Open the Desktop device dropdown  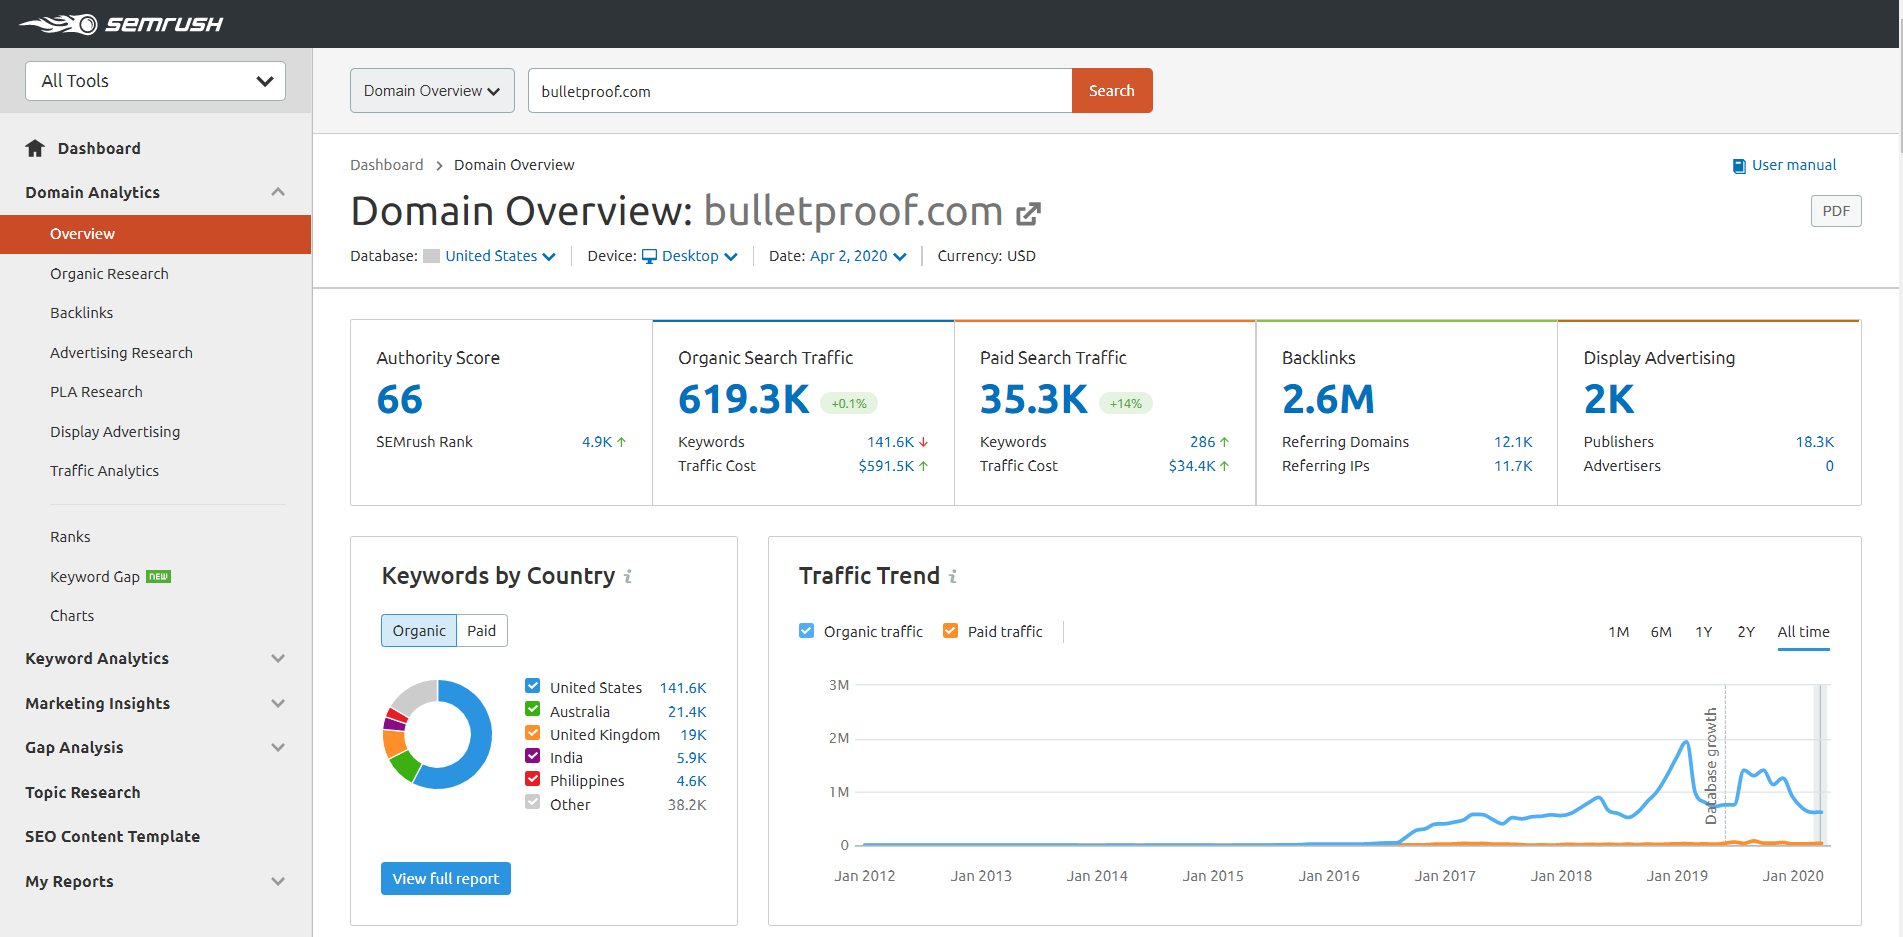(x=700, y=256)
